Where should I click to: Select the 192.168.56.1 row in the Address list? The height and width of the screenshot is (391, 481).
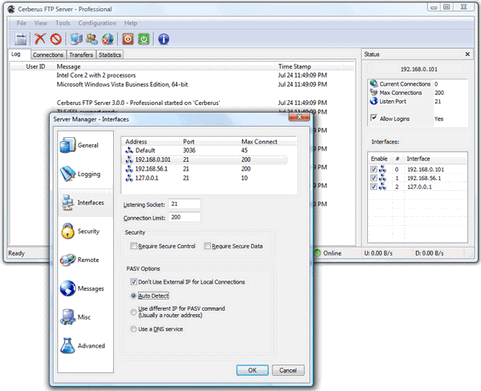pyautogui.click(x=206, y=169)
